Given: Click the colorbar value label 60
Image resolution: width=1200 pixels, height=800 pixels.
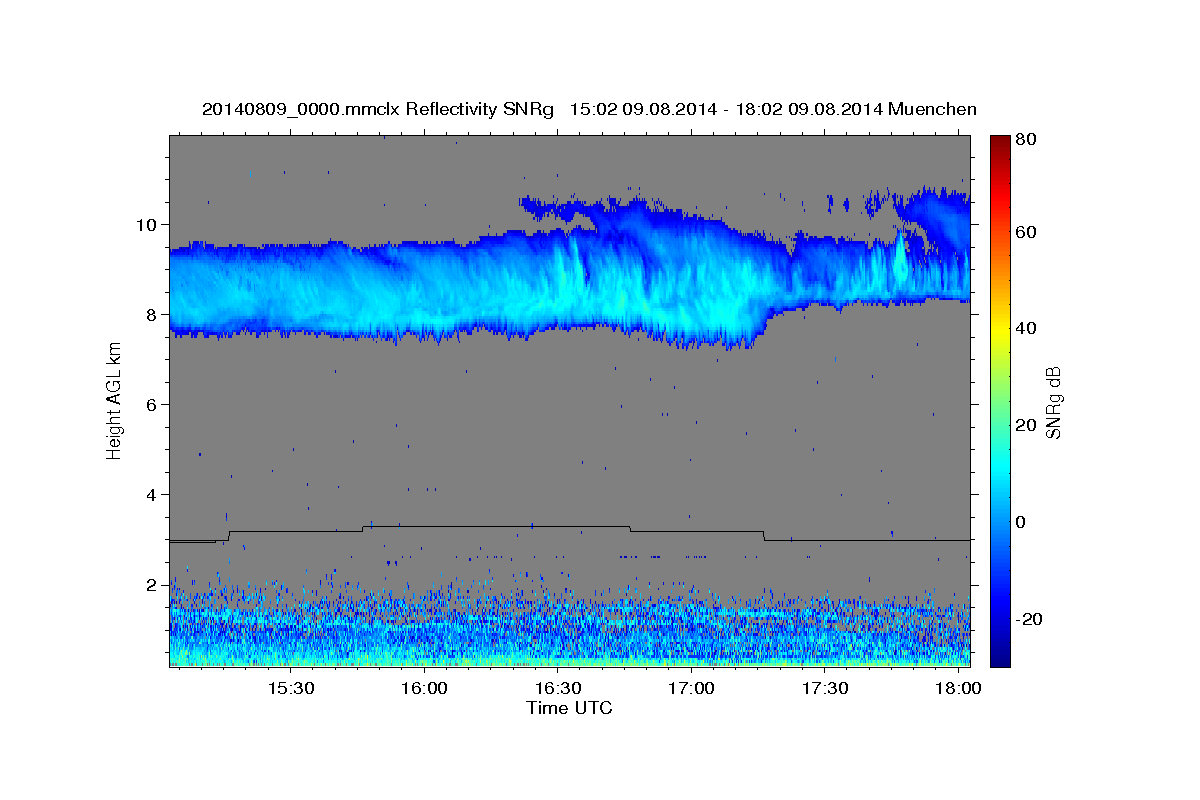Looking at the screenshot, I should pyautogui.click(x=1025, y=232).
